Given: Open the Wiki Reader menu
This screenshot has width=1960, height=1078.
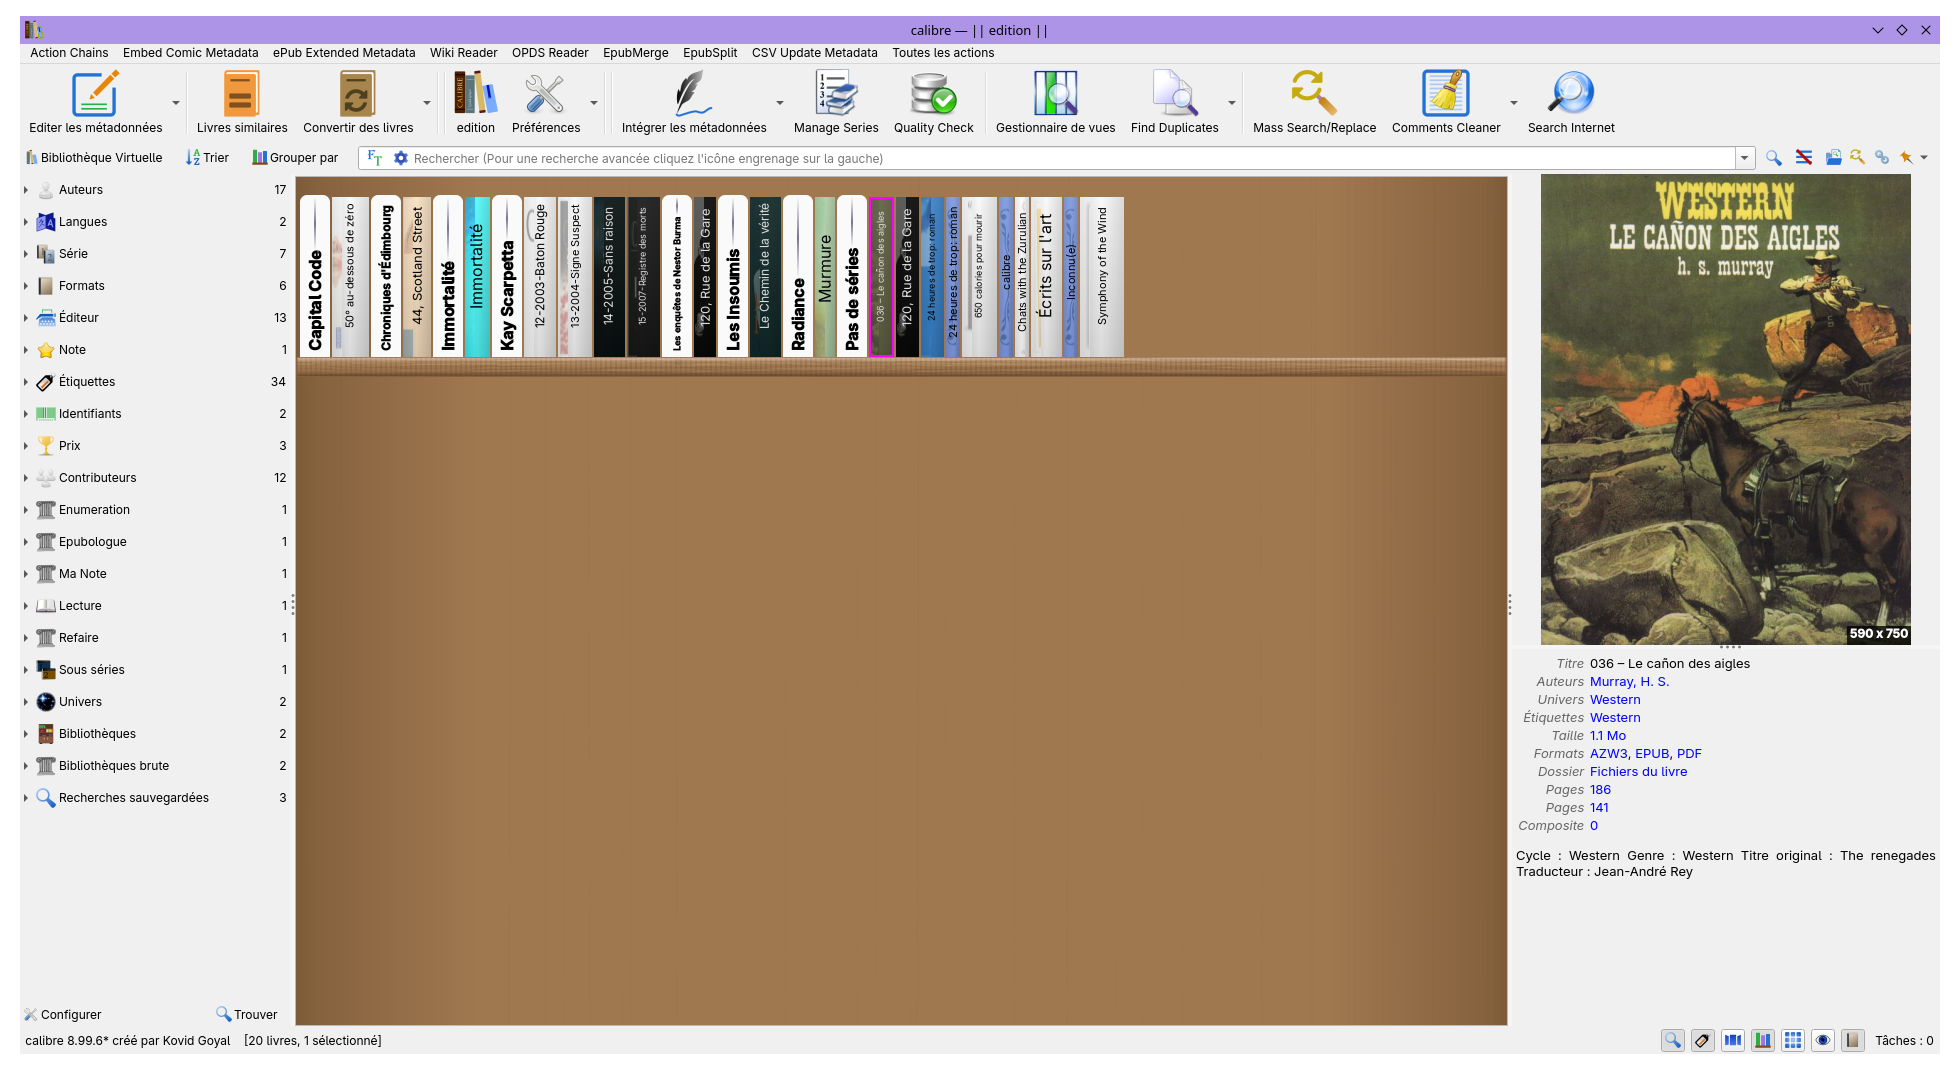Looking at the screenshot, I should pos(463,53).
